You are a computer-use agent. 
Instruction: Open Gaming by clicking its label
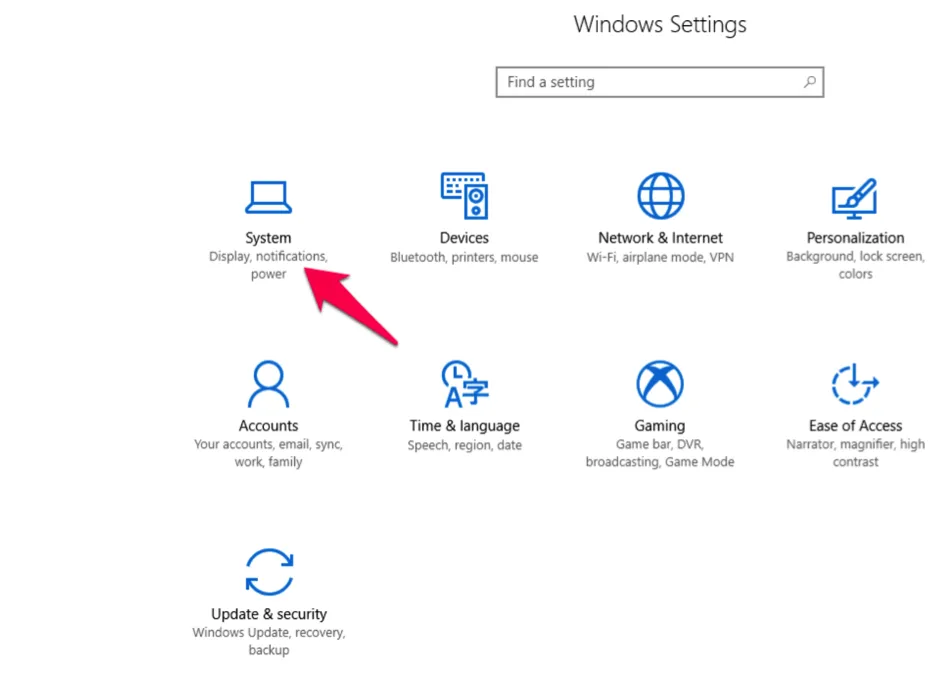tap(659, 425)
